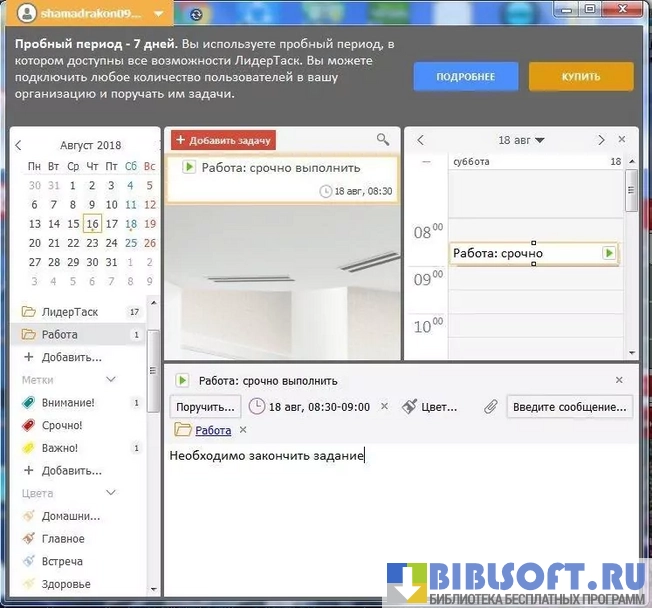Click the Добавить задачу button
The height and width of the screenshot is (608, 652).
222,140
